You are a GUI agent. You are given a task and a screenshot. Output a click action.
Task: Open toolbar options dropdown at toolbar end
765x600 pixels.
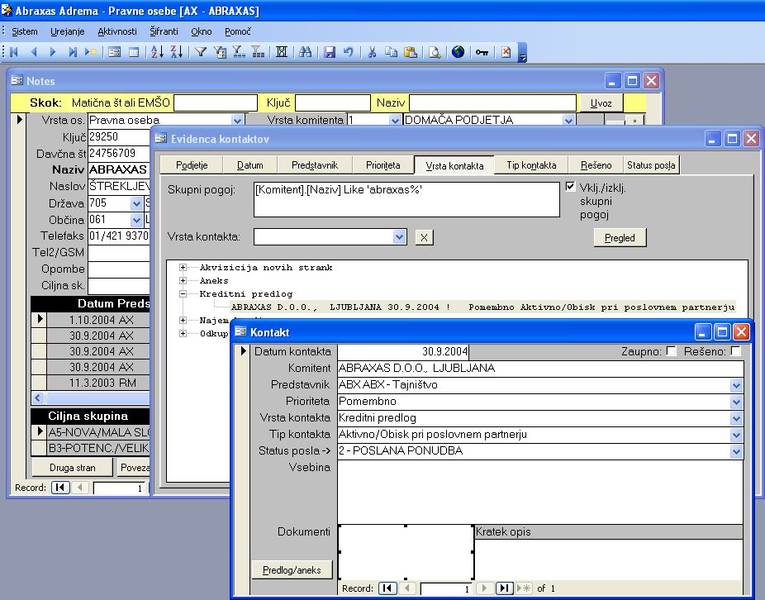(522, 53)
